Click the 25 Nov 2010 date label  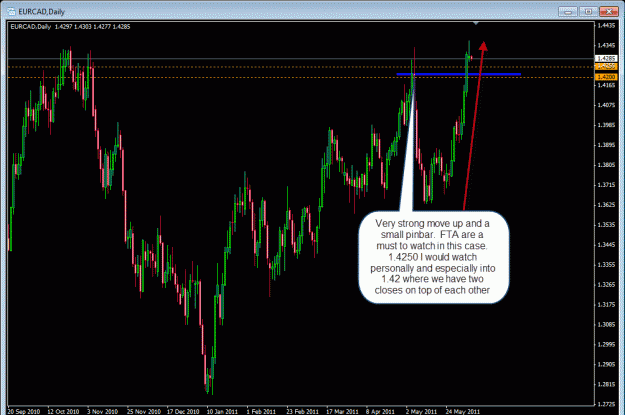(143, 411)
